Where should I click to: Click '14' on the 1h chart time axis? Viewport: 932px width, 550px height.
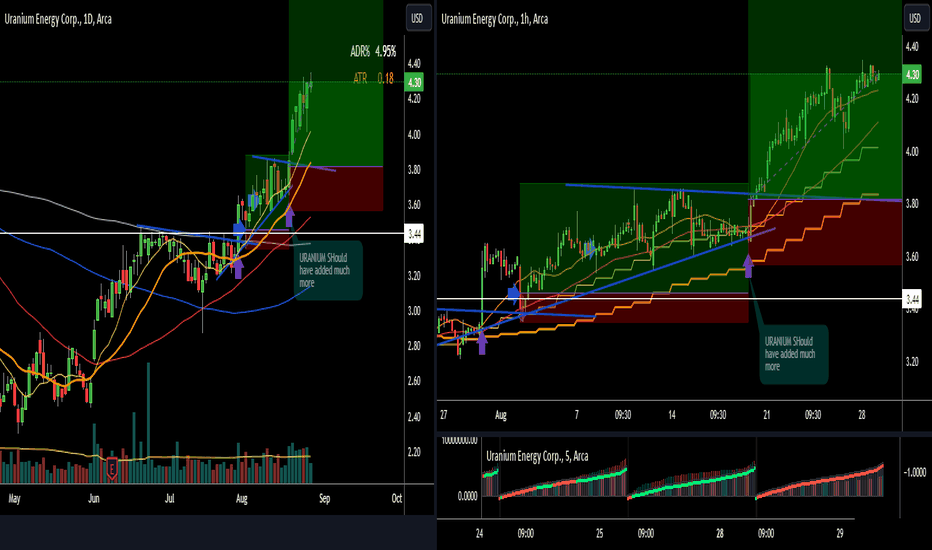[x=672, y=414]
